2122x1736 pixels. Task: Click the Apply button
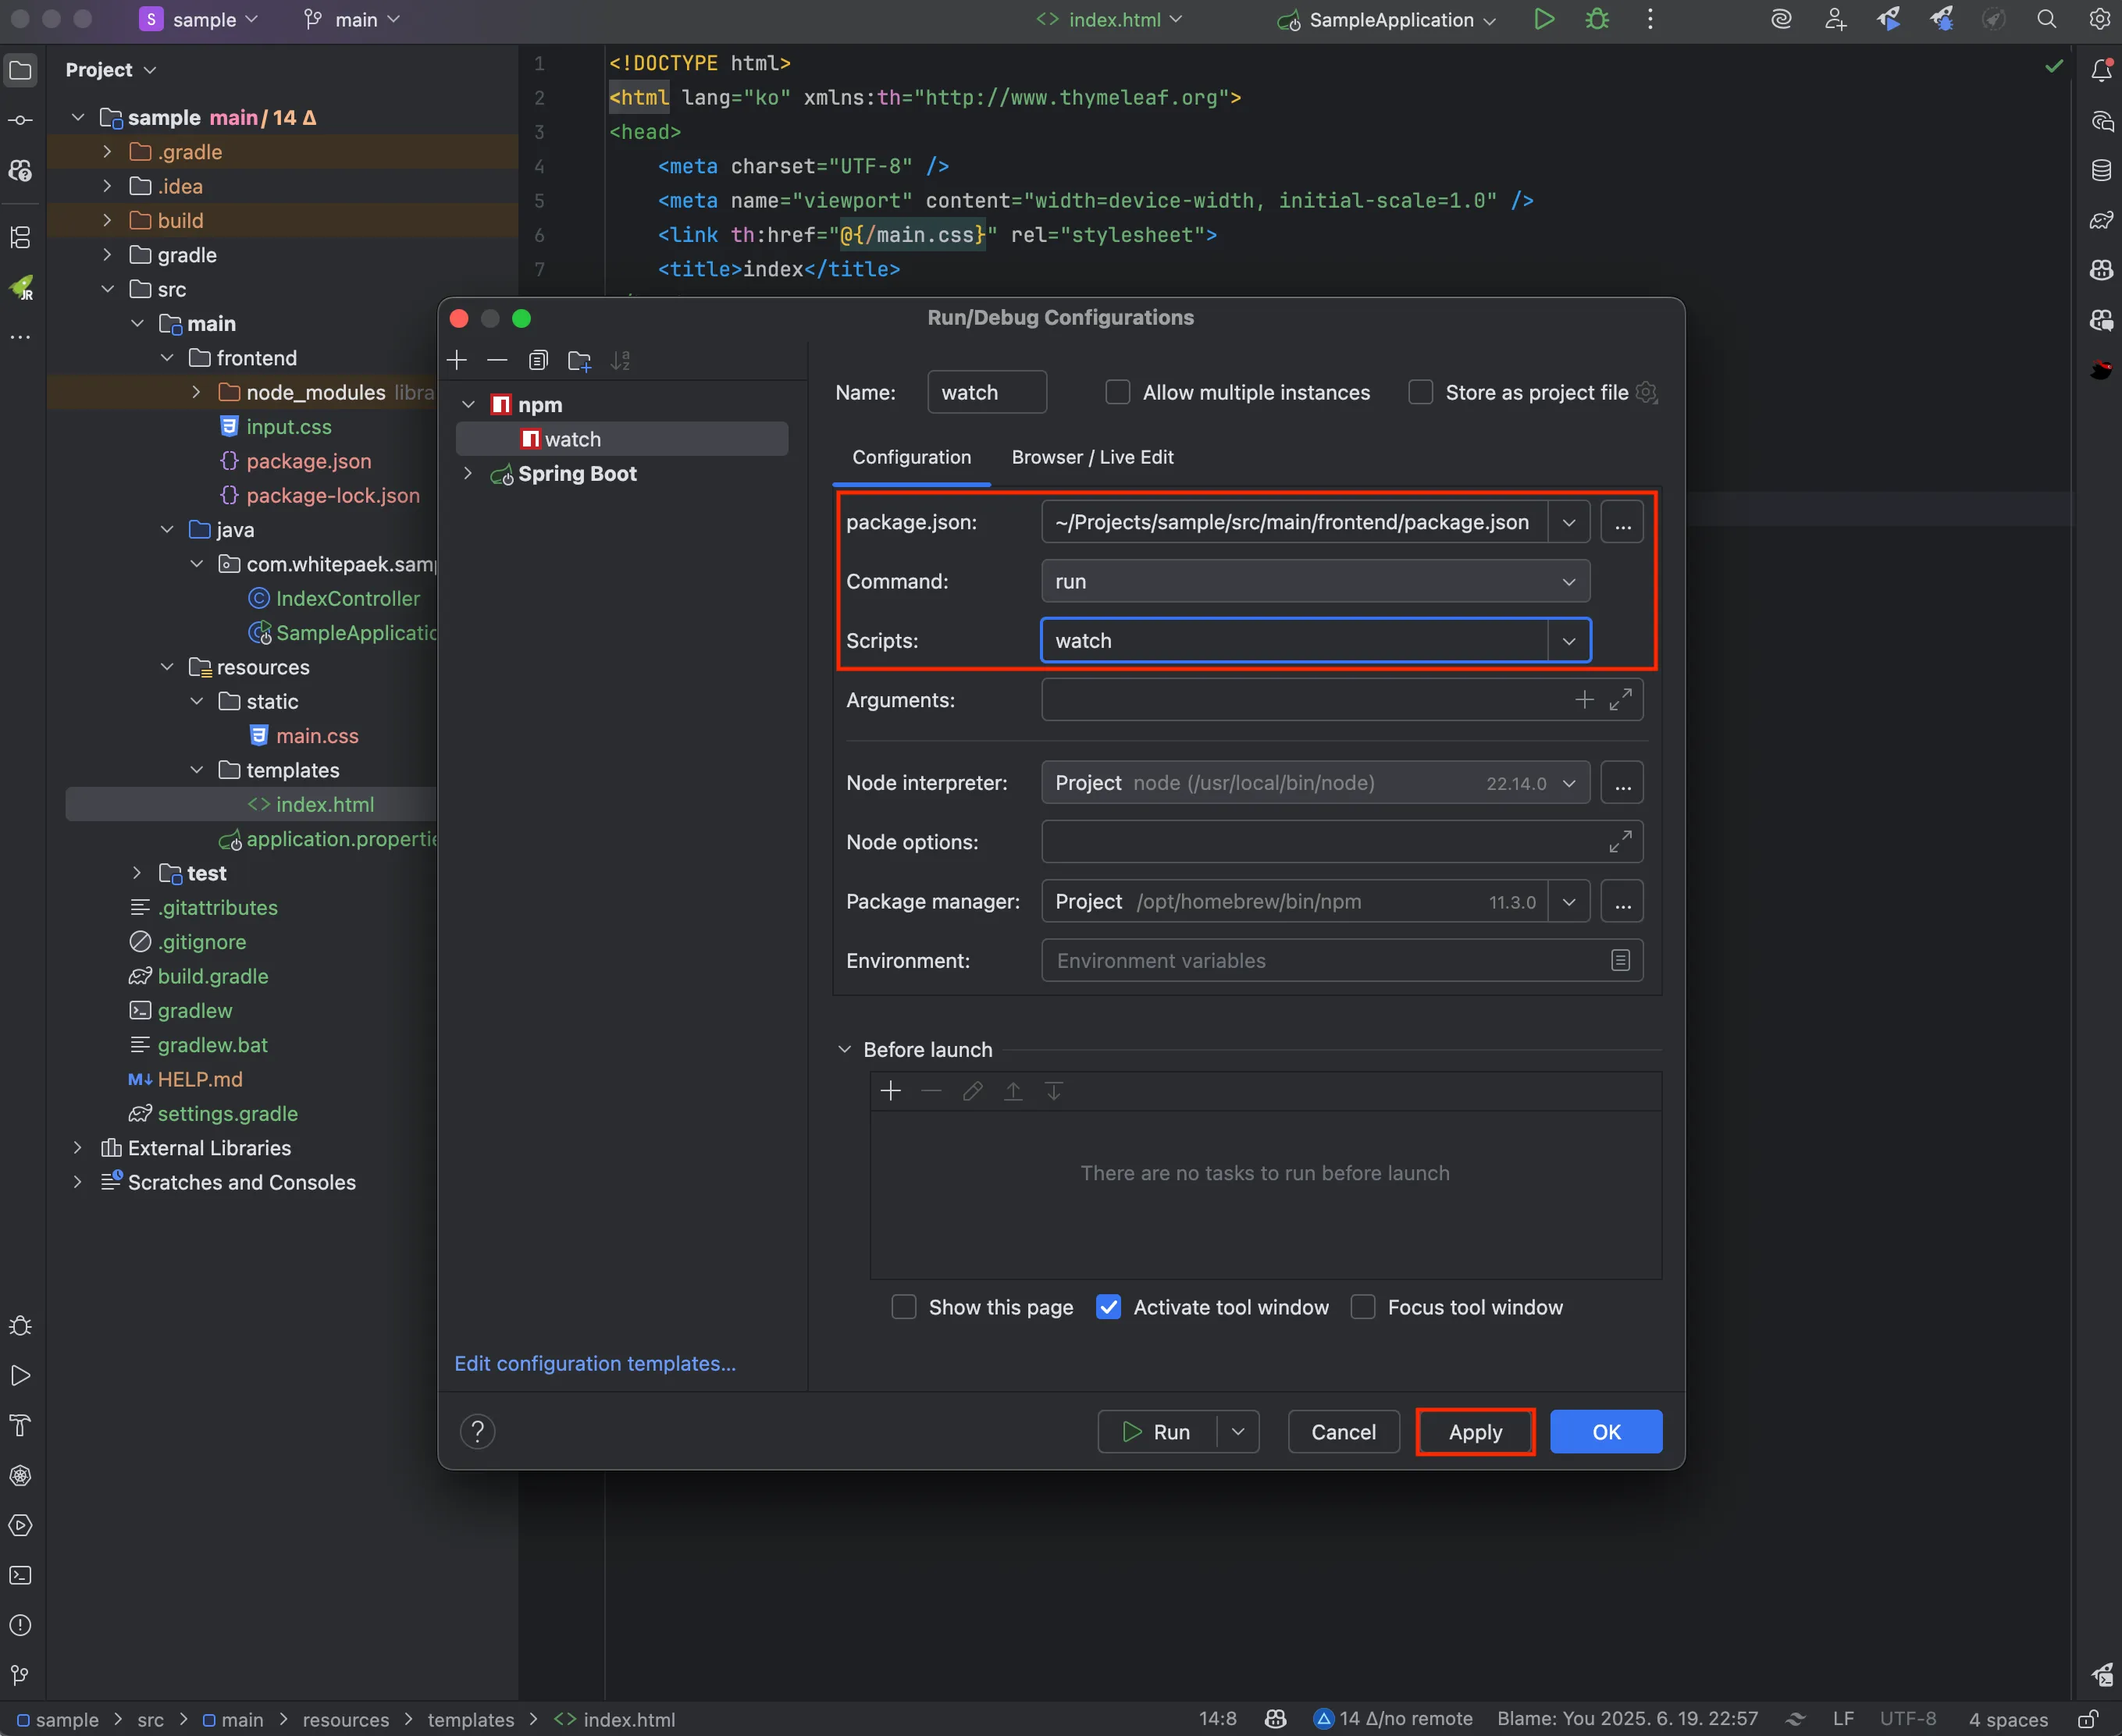1475,1432
